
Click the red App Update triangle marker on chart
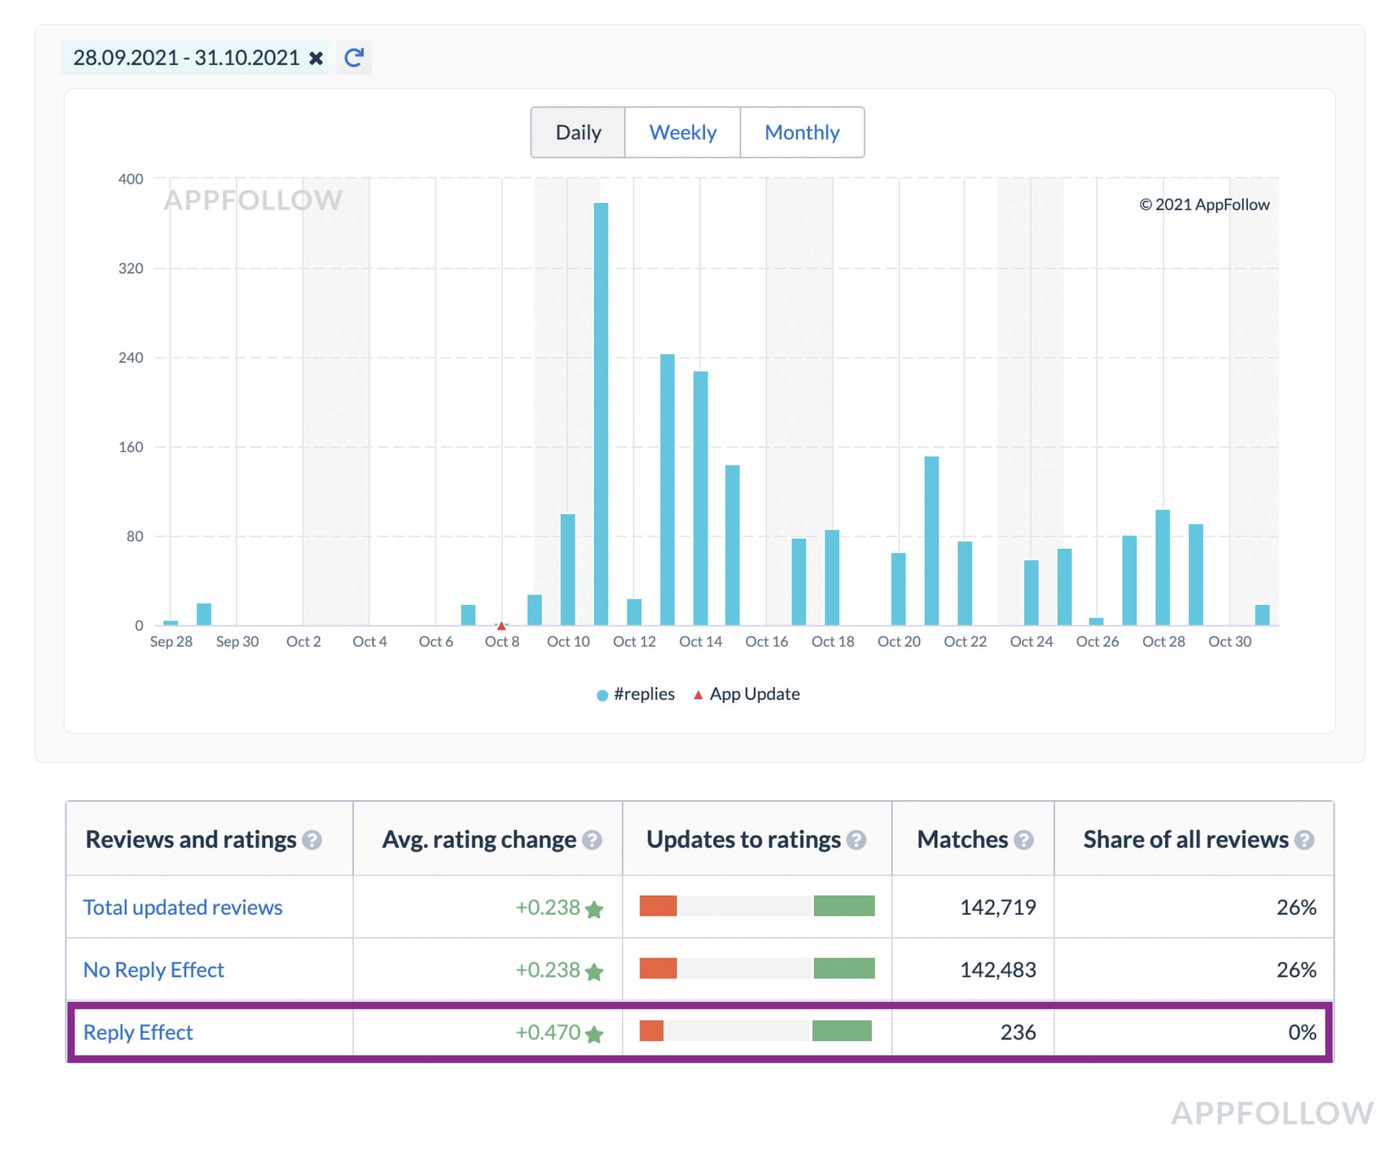point(501,626)
